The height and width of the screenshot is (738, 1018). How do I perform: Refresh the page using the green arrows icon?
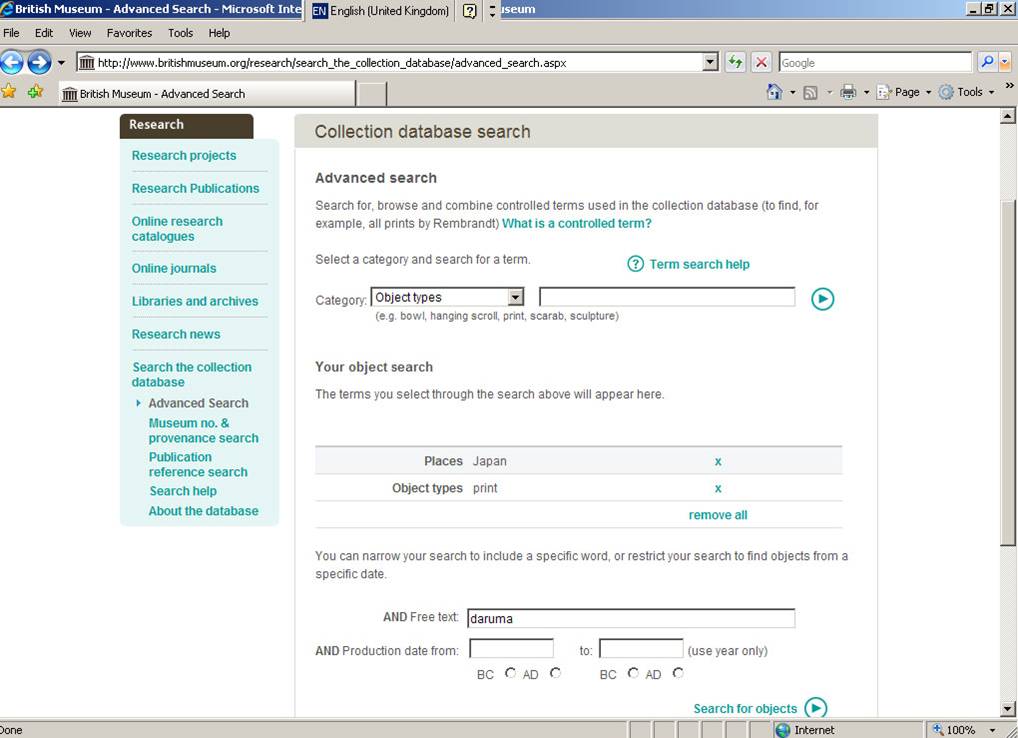pos(735,62)
